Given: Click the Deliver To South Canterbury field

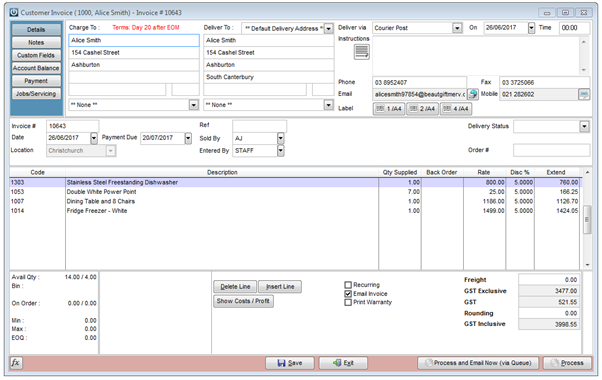Looking at the screenshot, I should [x=268, y=77].
